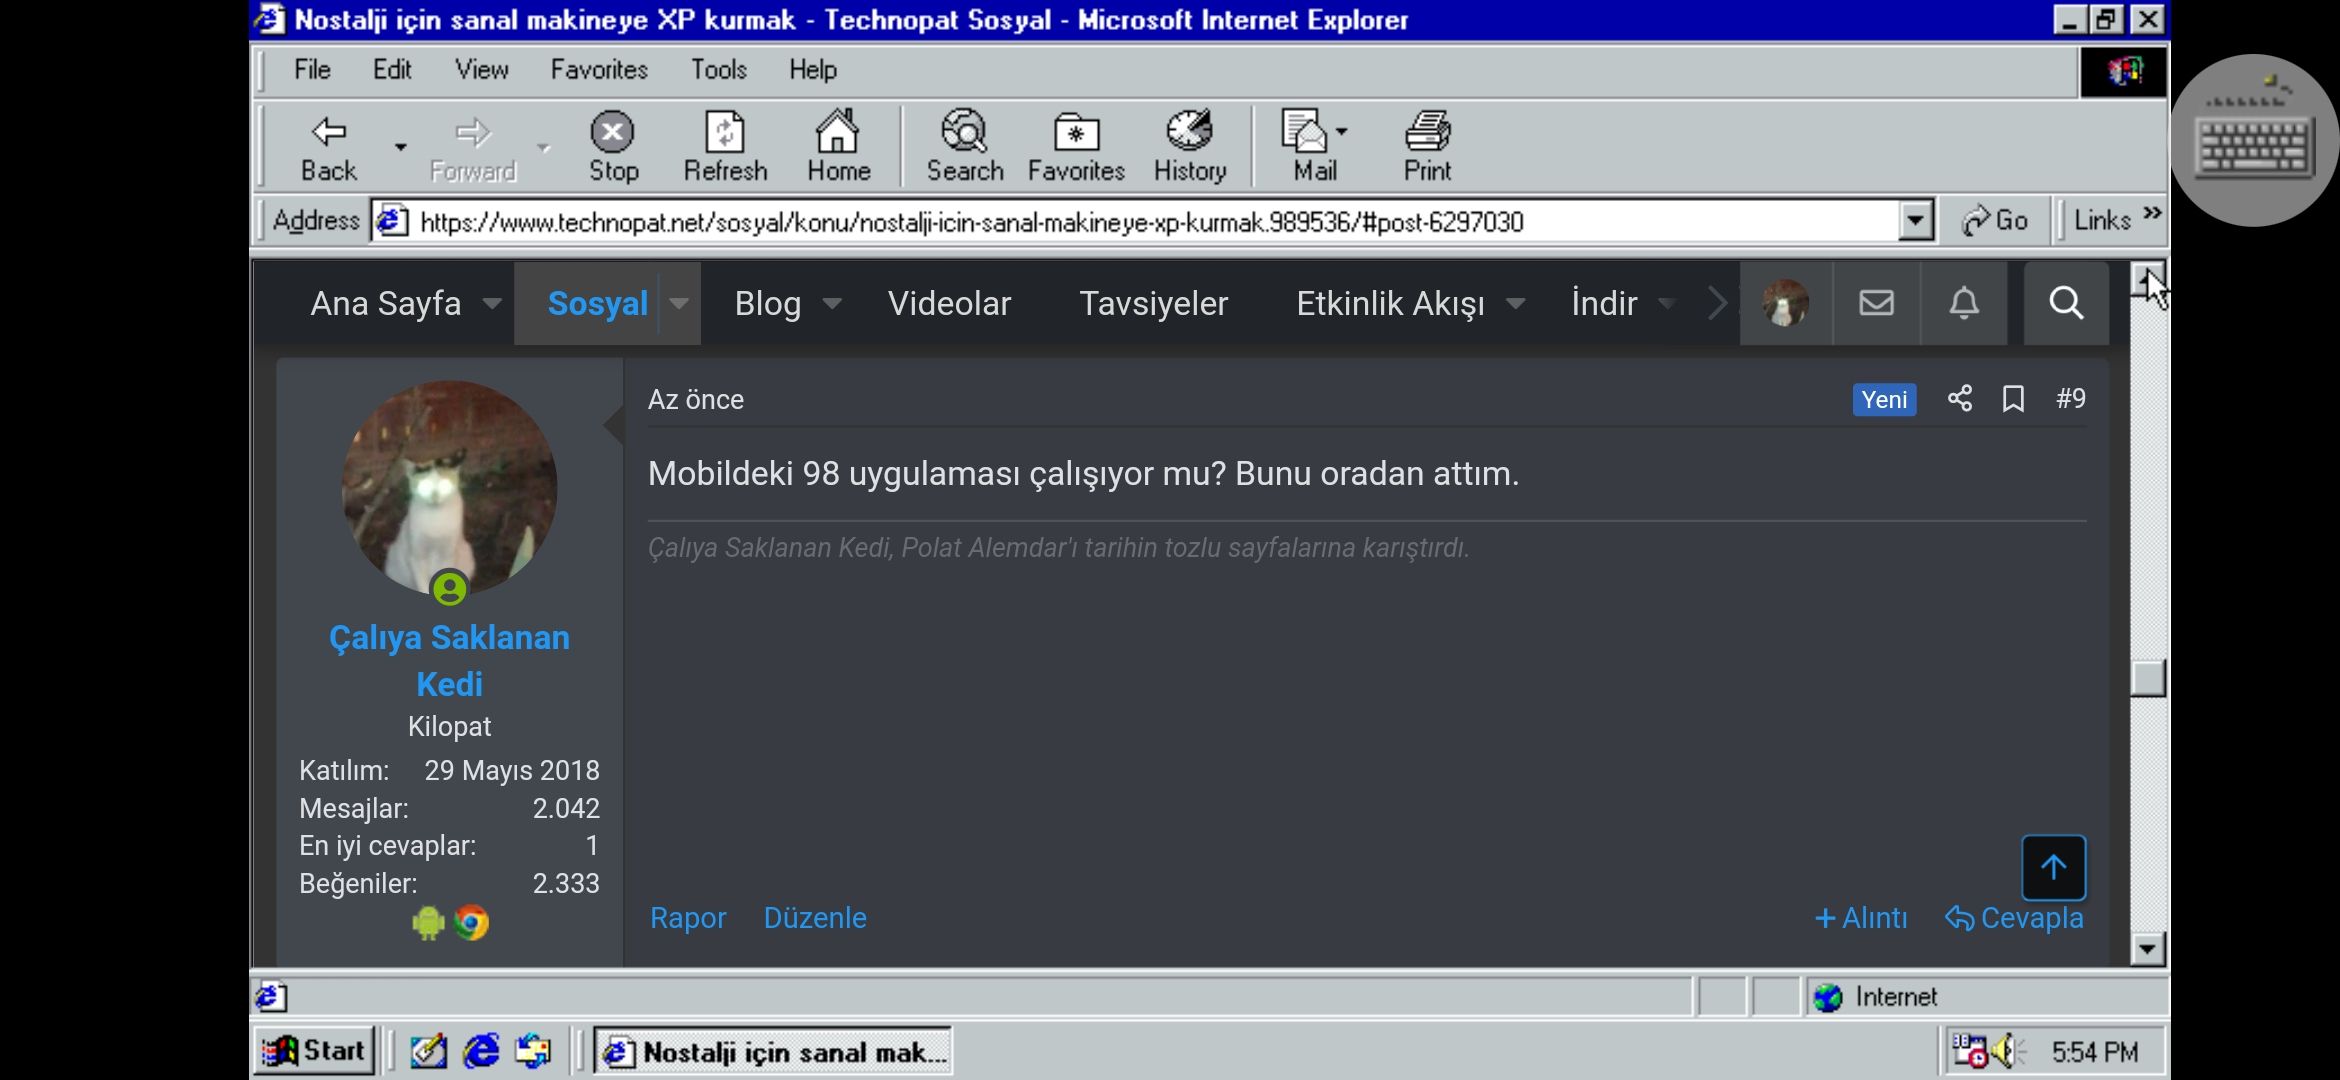Expand the İndir dropdown arrow

pyautogui.click(x=1666, y=304)
